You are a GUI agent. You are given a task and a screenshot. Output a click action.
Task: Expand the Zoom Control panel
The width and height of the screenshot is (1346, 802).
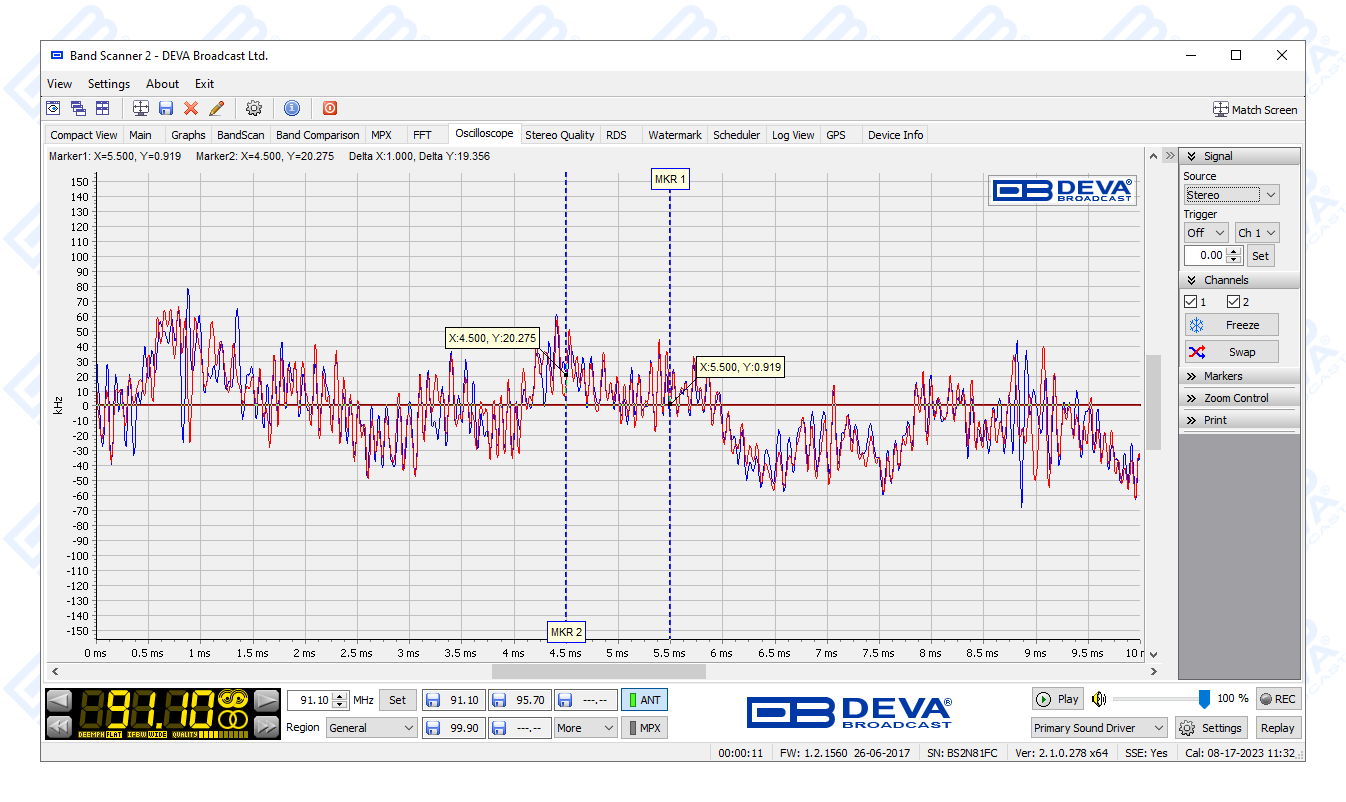1236,398
